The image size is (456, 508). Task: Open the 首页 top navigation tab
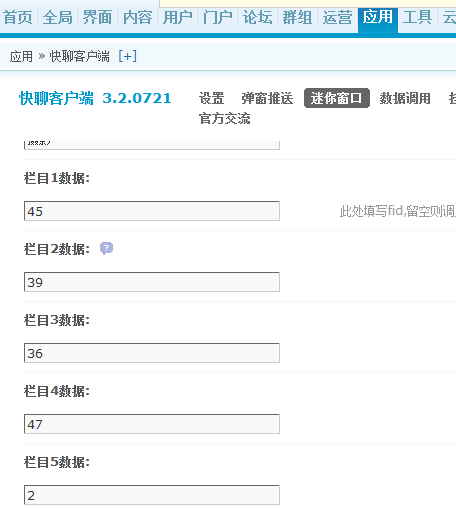pyautogui.click(x=18, y=17)
